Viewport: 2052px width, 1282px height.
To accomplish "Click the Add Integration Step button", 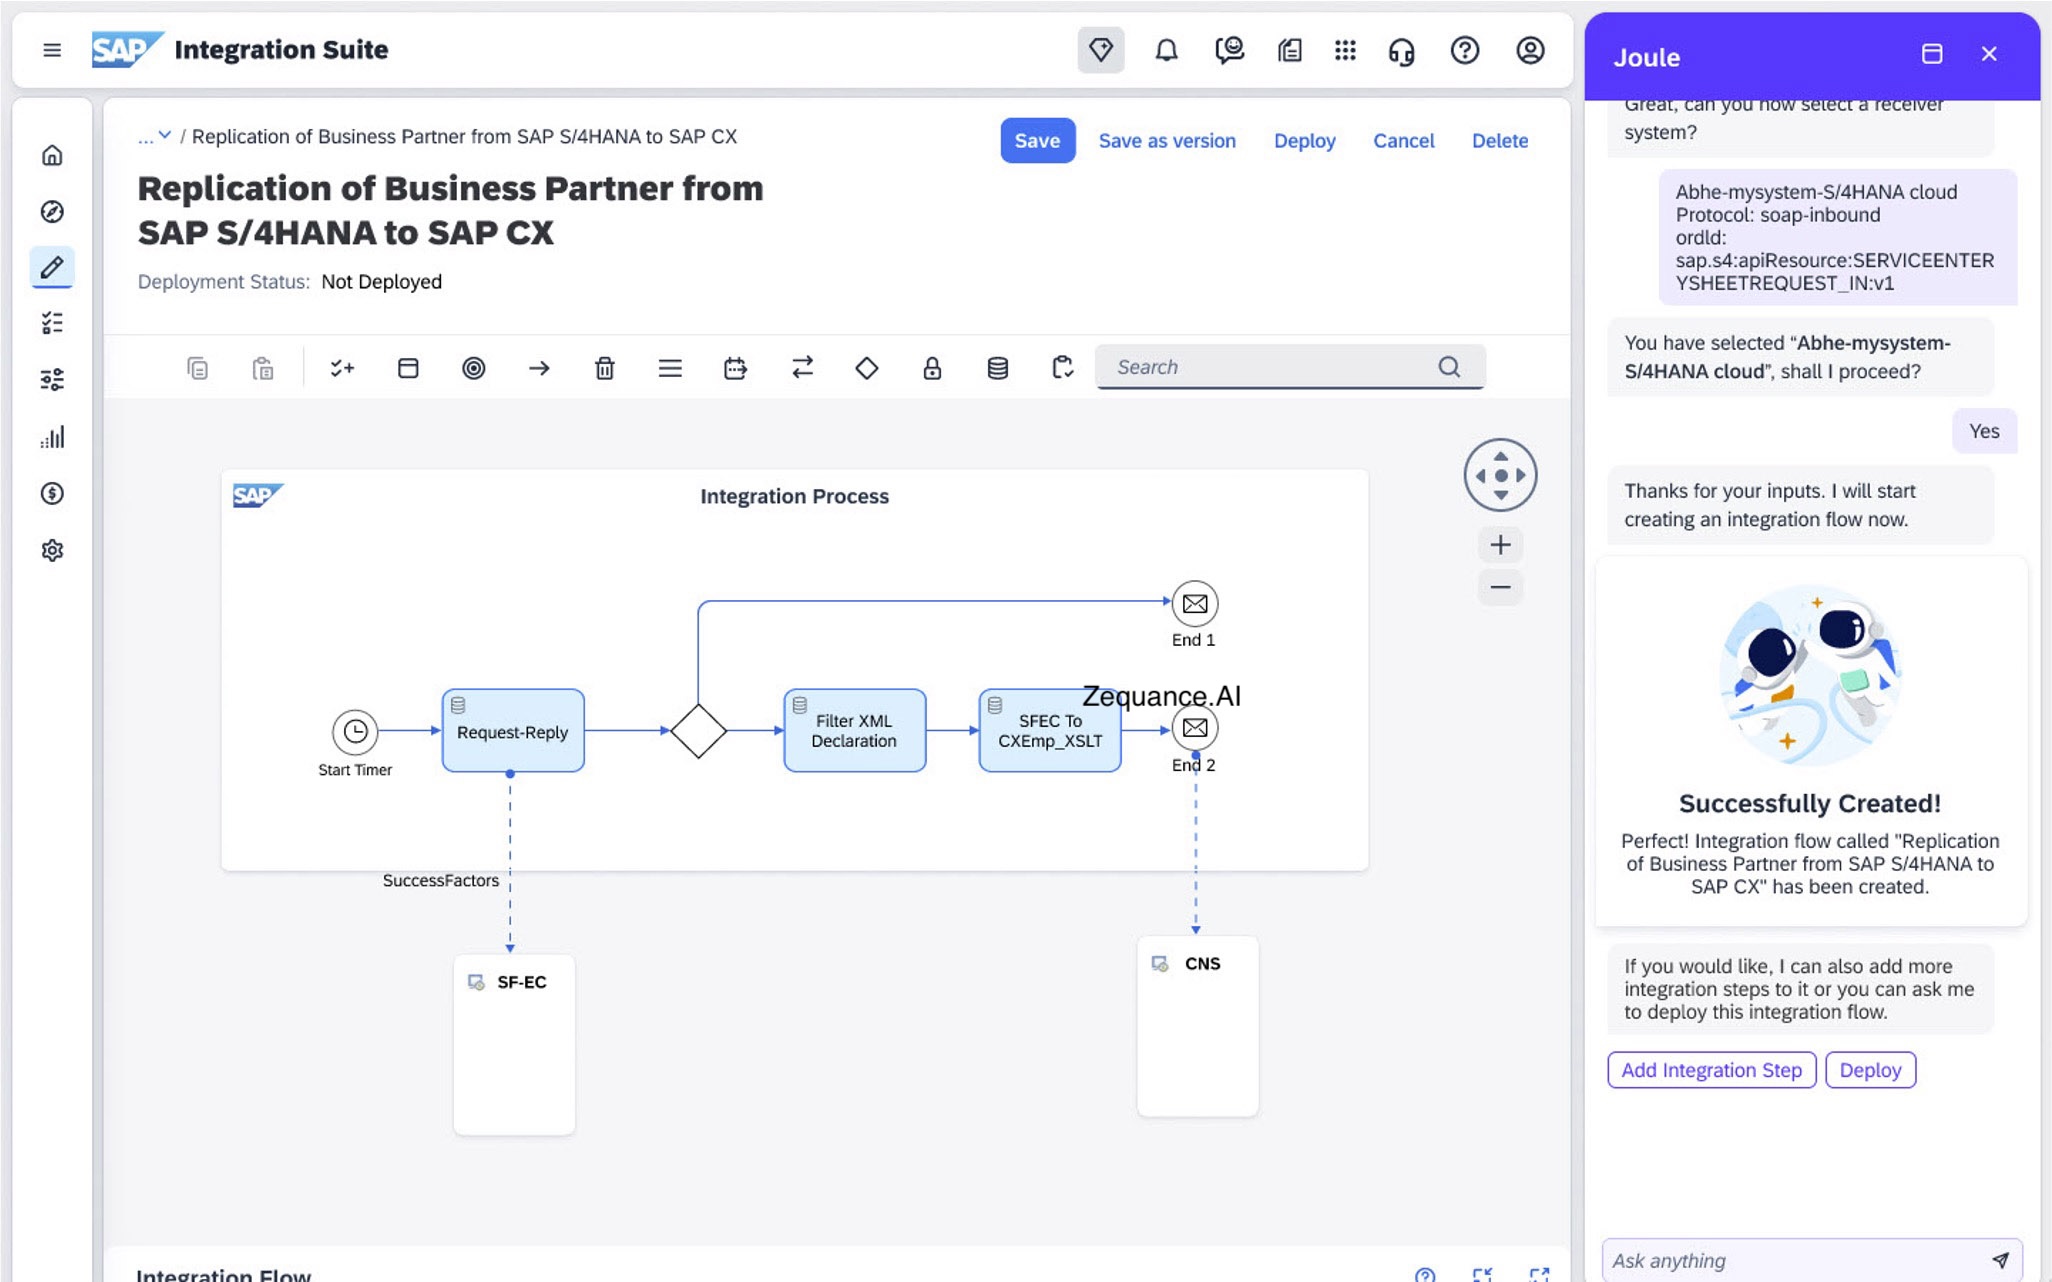I will (1711, 1069).
